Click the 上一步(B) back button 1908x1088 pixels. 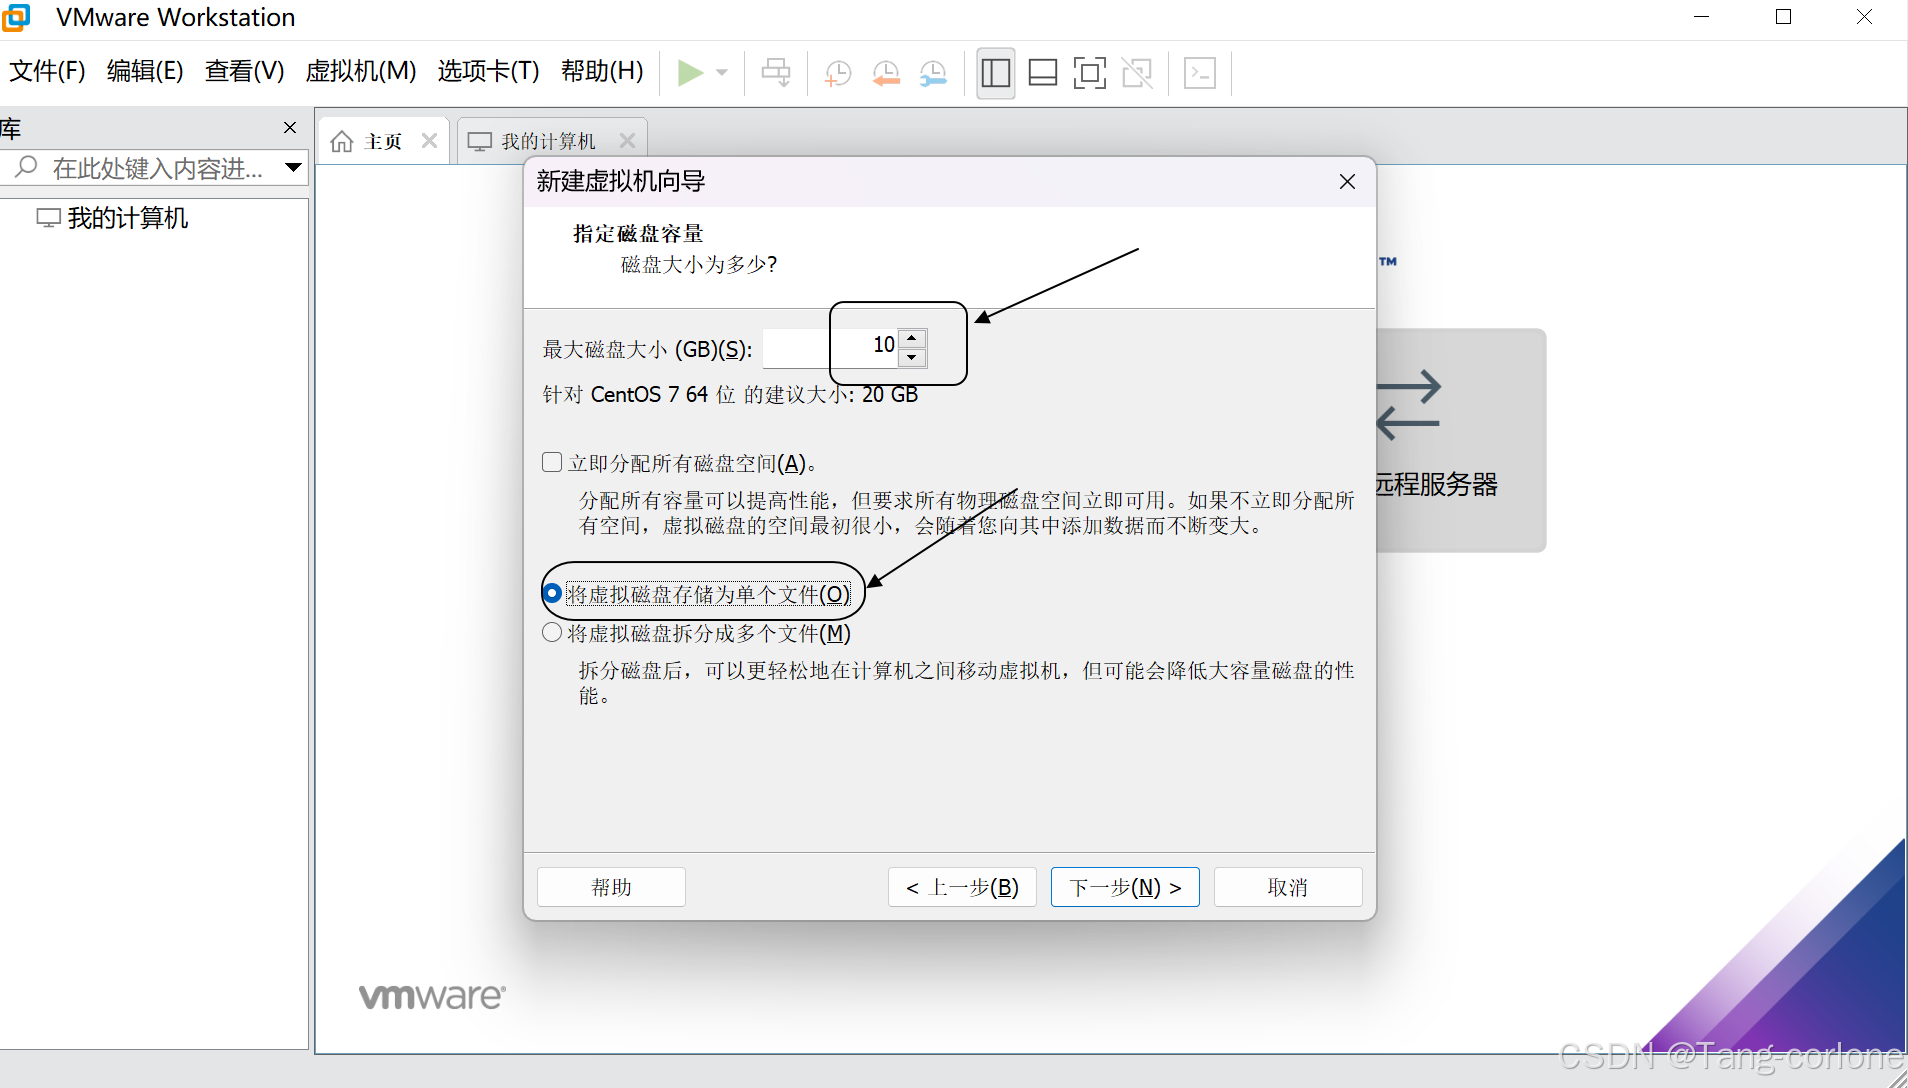pos(962,887)
